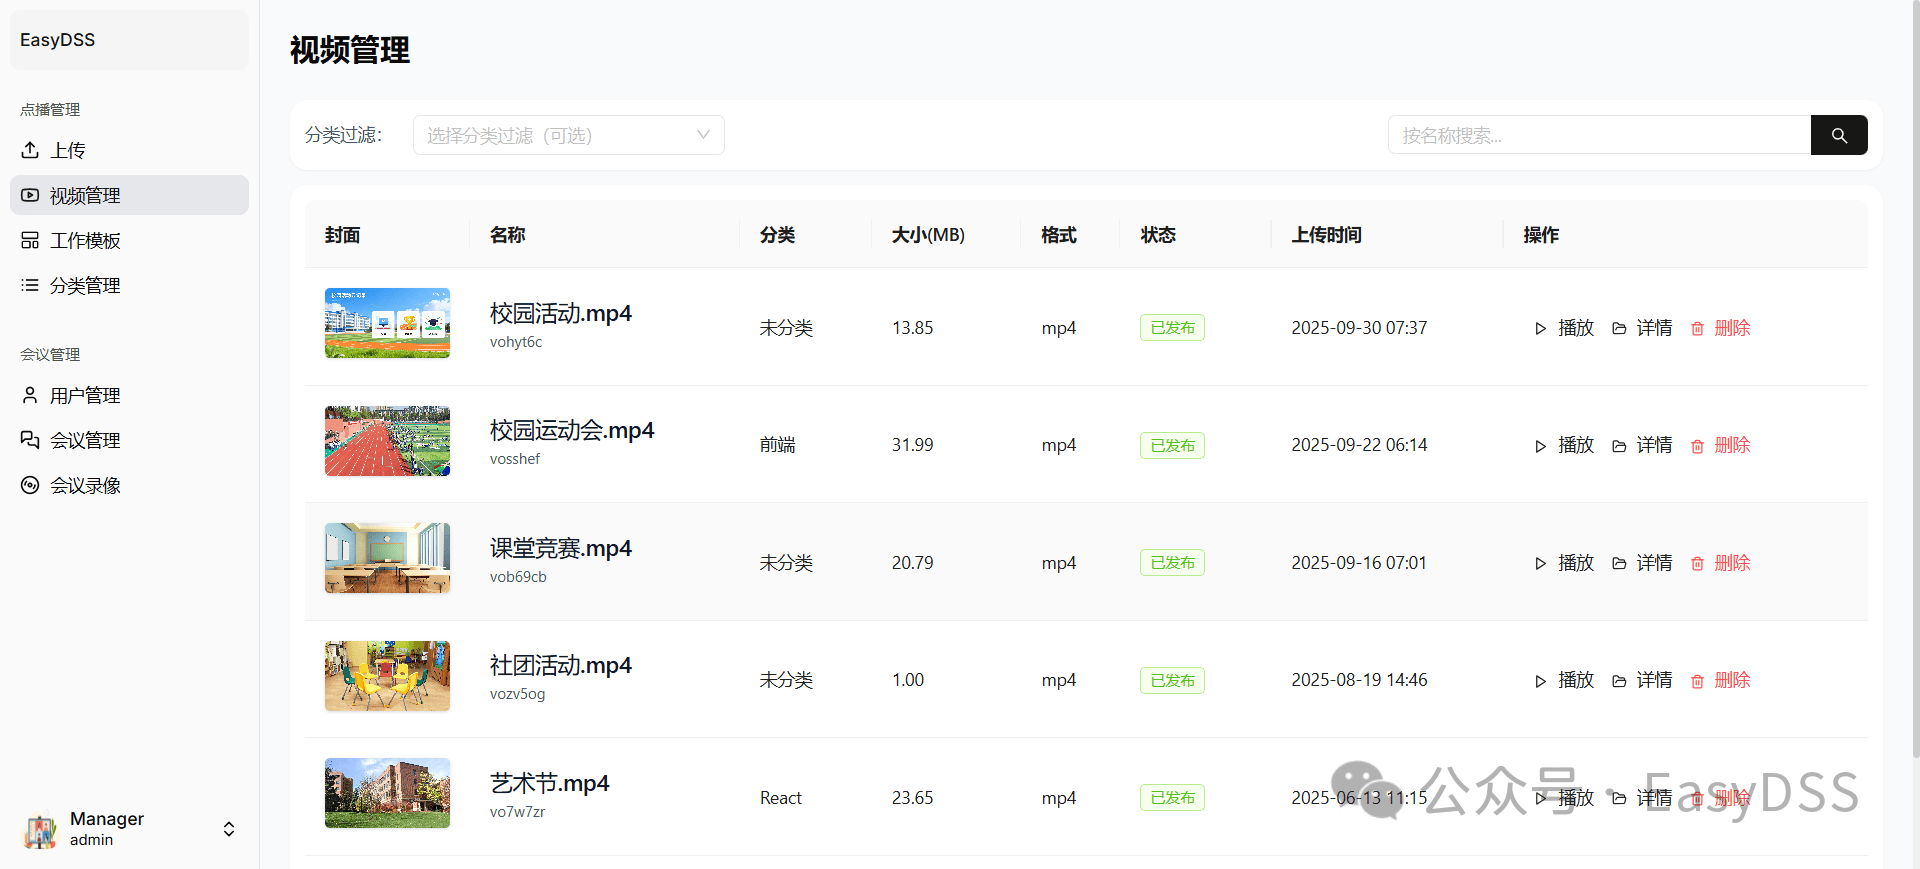Open 会议录像 recordings page
This screenshot has height=869, width=1920.
[85, 486]
